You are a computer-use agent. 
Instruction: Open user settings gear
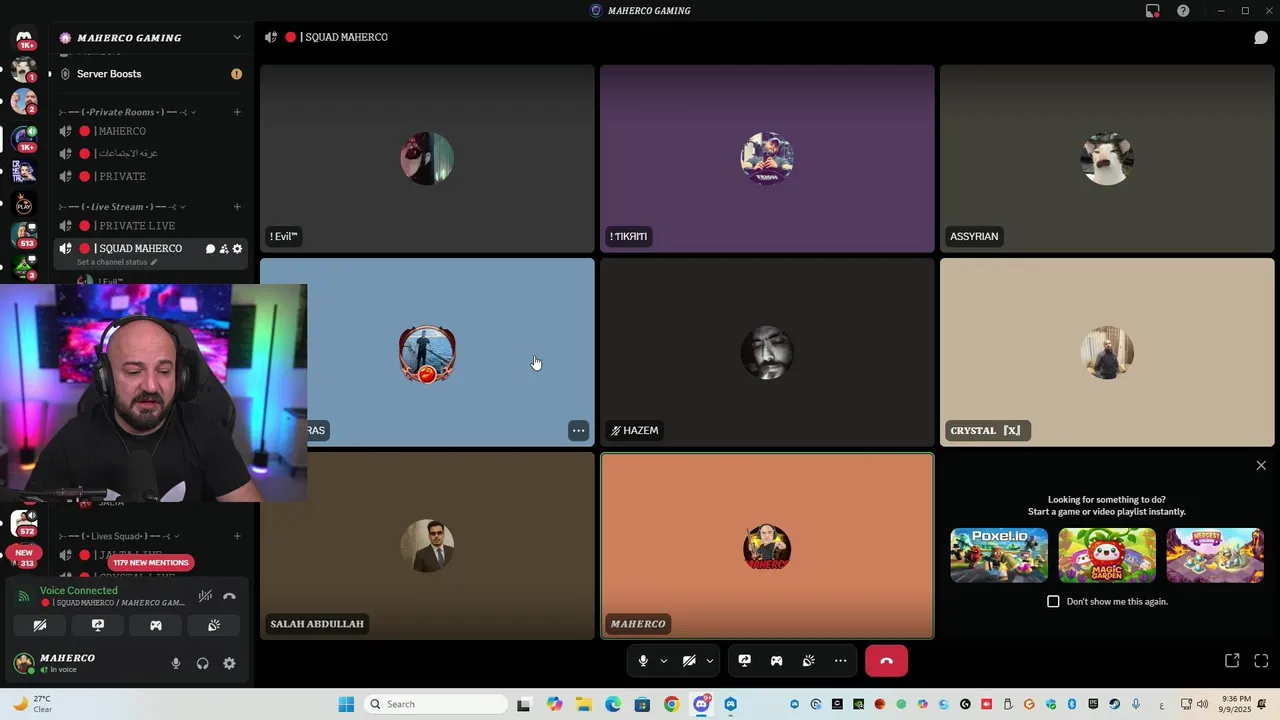(x=229, y=663)
